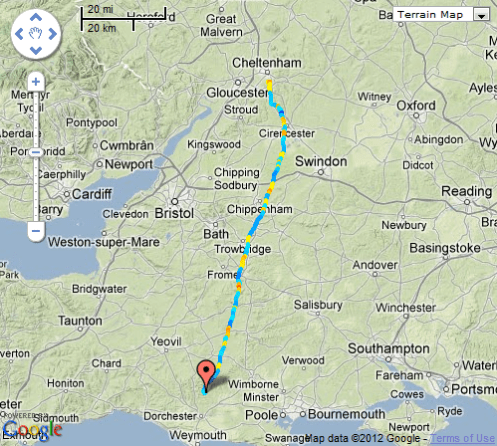Pan the map west with left arrow
497x446 pixels.
19,34
